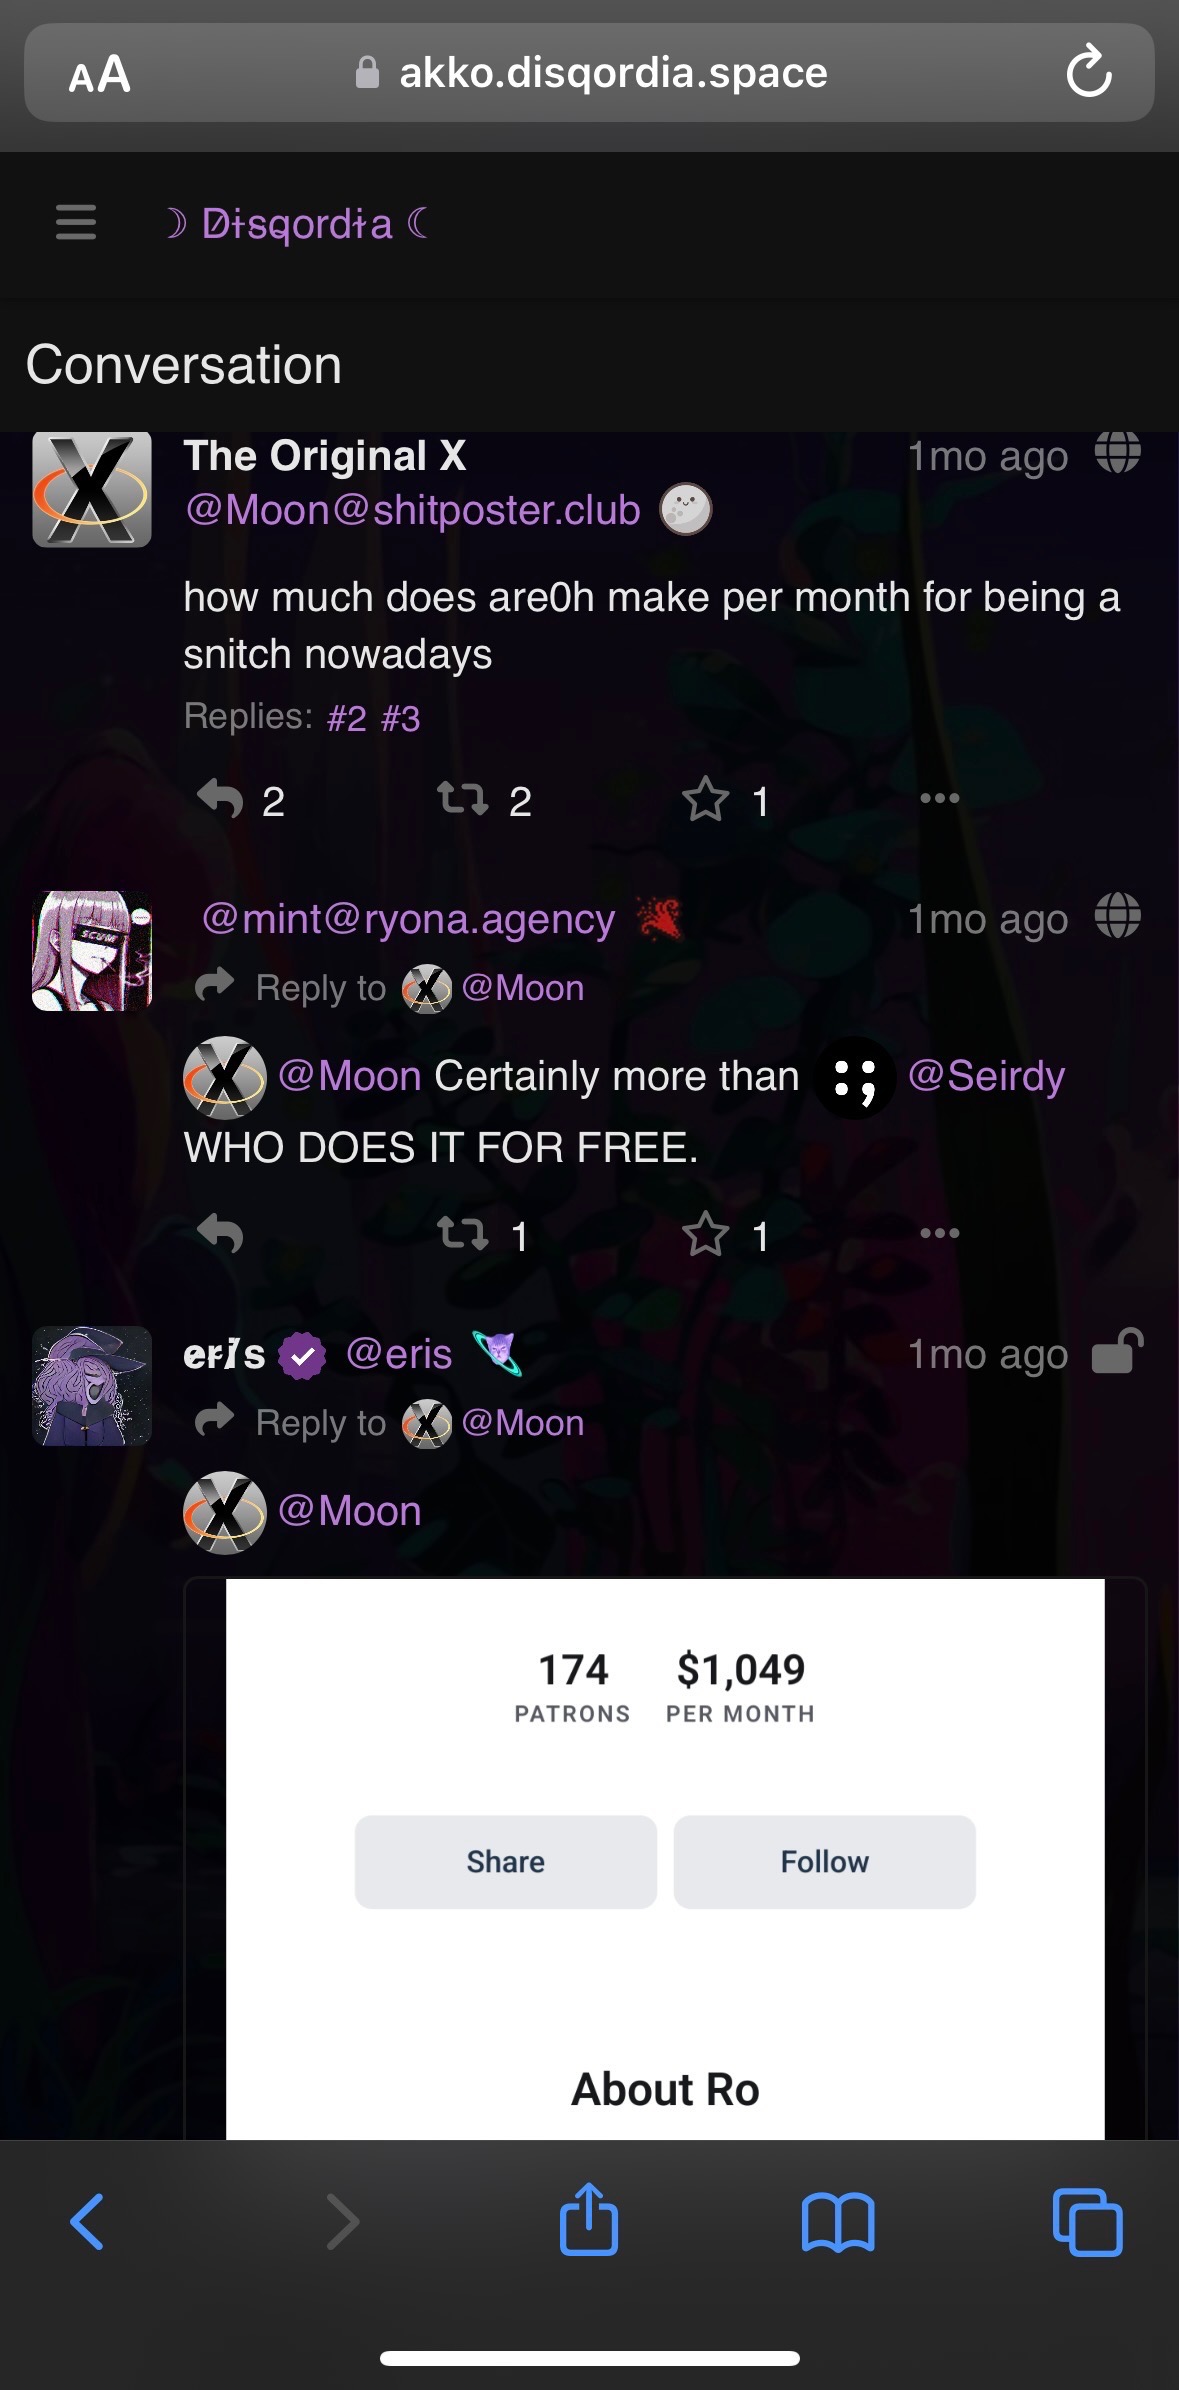Image resolution: width=1179 pixels, height=2390 pixels.
Task: Open the hamburger navigation menu
Action: tap(76, 222)
